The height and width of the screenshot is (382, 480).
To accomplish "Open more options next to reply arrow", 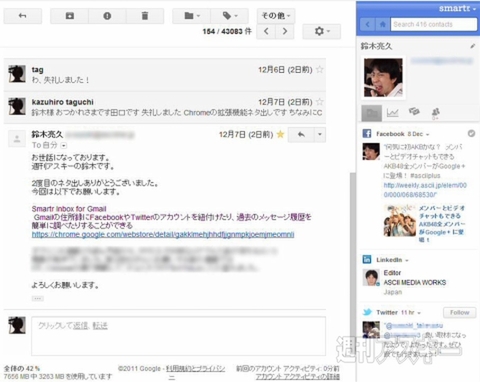I will pyautogui.click(x=320, y=134).
